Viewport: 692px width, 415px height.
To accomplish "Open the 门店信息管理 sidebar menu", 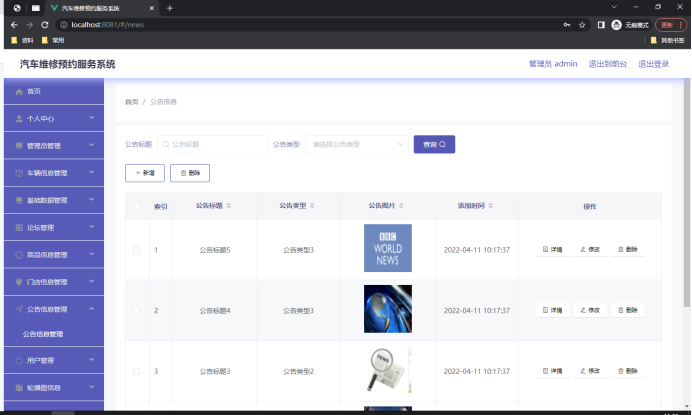I will pos(54,282).
